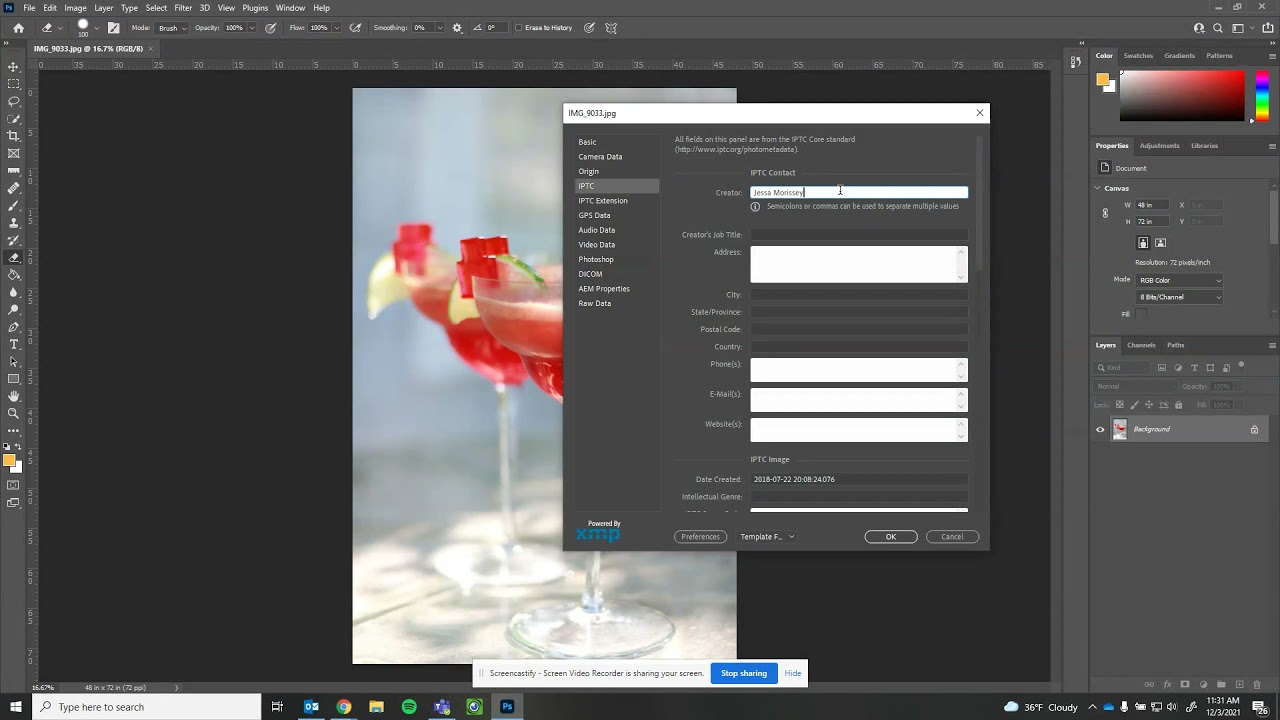Select the Pen tool
Image resolution: width=1280 pixels, height=720 pixels.
13,327
